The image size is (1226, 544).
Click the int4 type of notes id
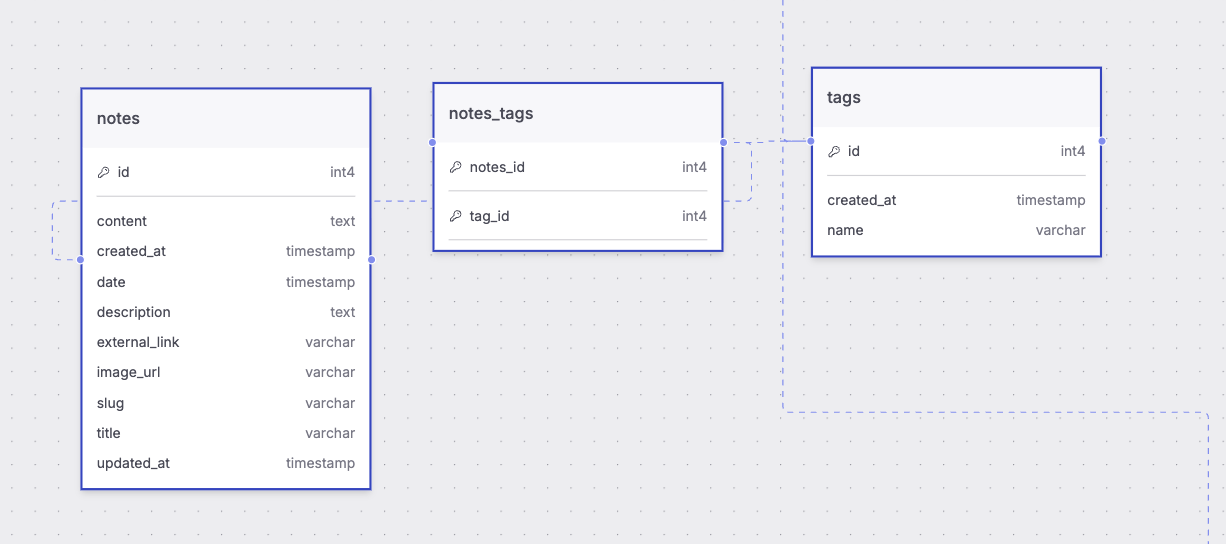pos(342,172)
